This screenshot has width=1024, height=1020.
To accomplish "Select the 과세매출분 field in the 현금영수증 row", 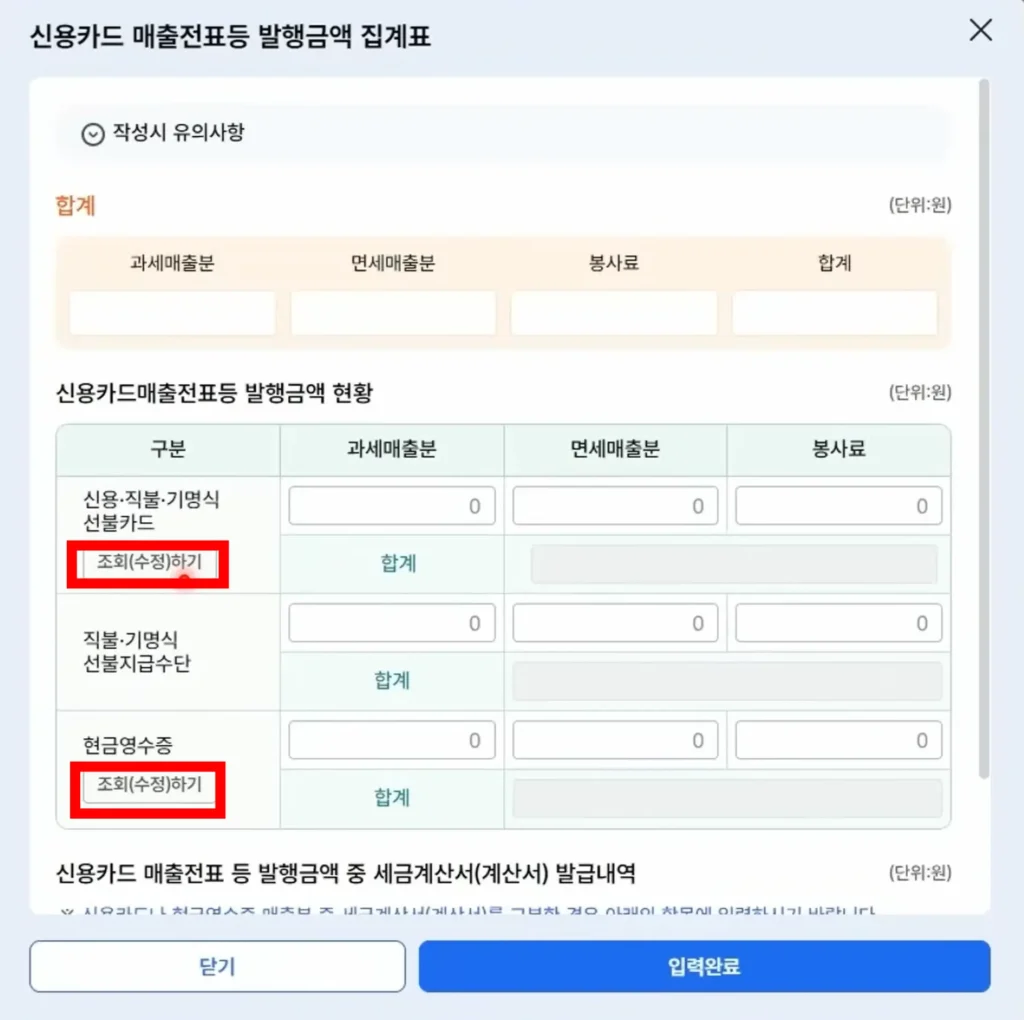I will click(x=392, y=740).
